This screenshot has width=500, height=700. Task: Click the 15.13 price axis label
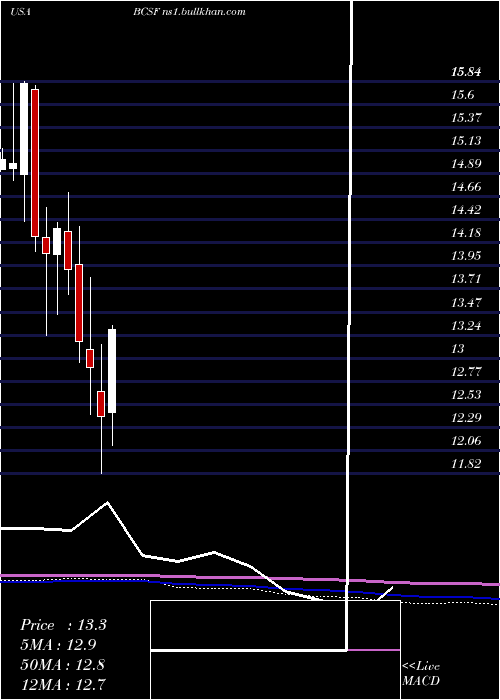pos(466,141)
